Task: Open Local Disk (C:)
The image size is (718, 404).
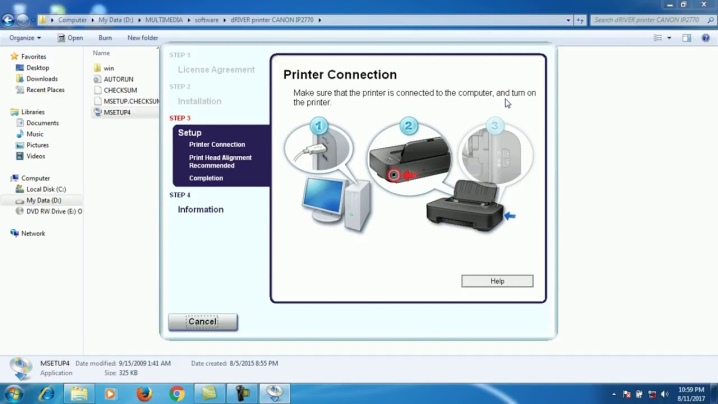Action: click(x=46, y=189)
